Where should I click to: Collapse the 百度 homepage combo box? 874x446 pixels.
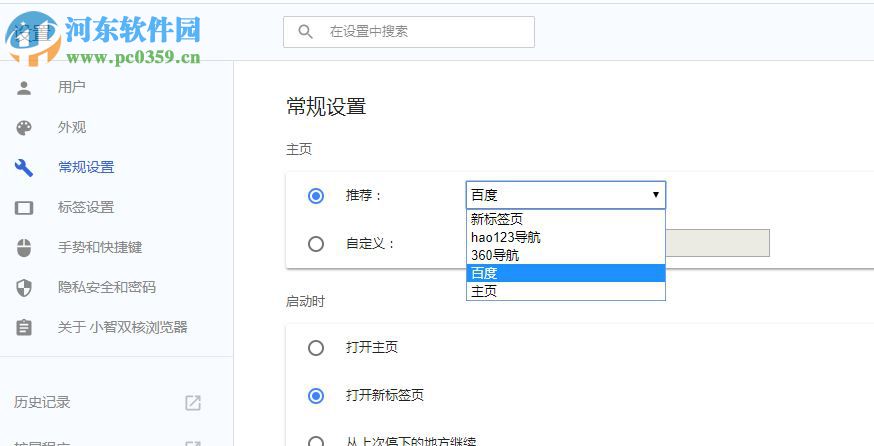click(x=566, y=195)
